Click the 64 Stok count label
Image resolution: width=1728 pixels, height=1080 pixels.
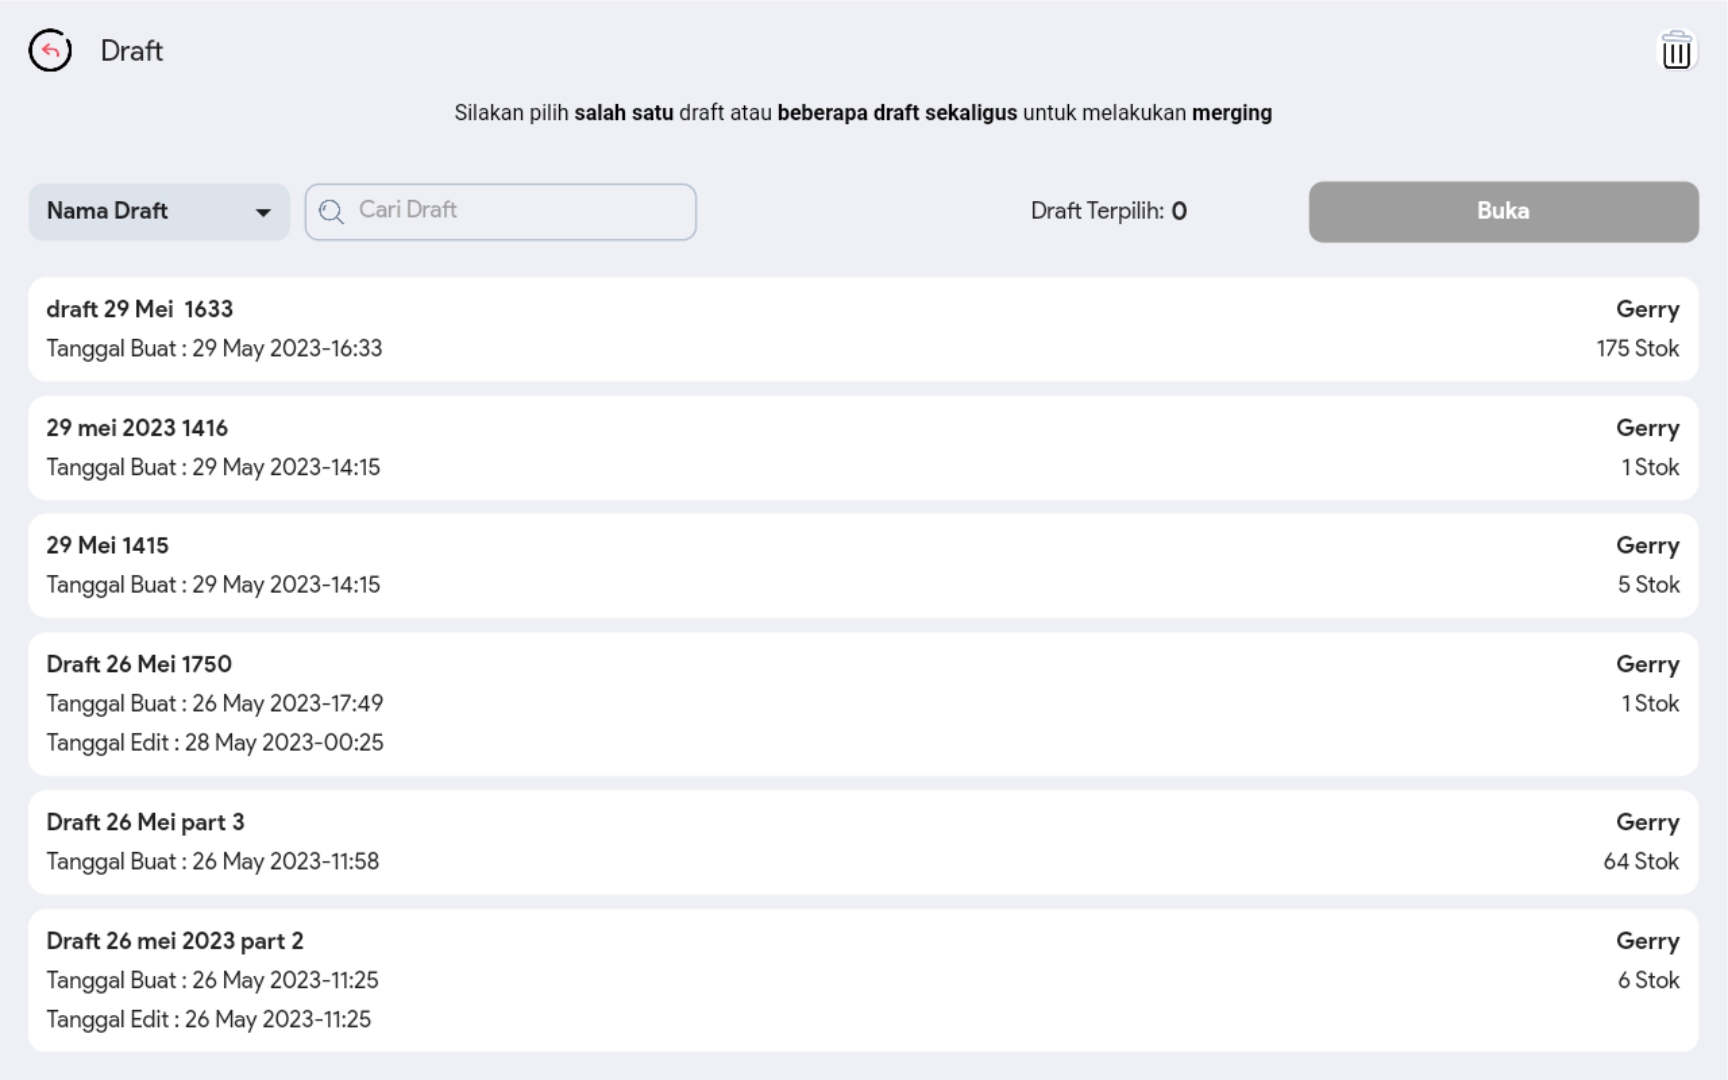pyautogui.click(x=1640, y=862)
